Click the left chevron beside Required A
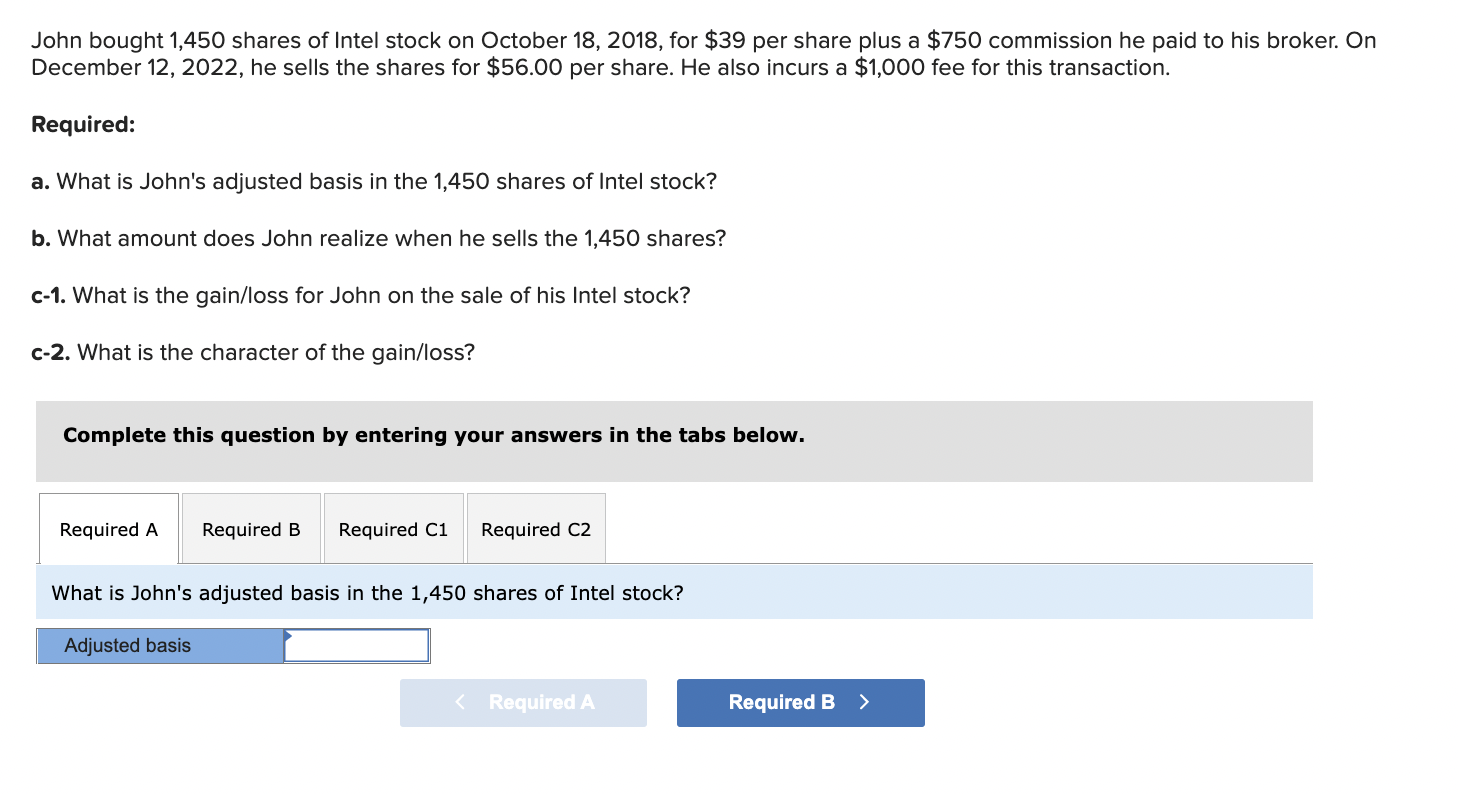 460,702
